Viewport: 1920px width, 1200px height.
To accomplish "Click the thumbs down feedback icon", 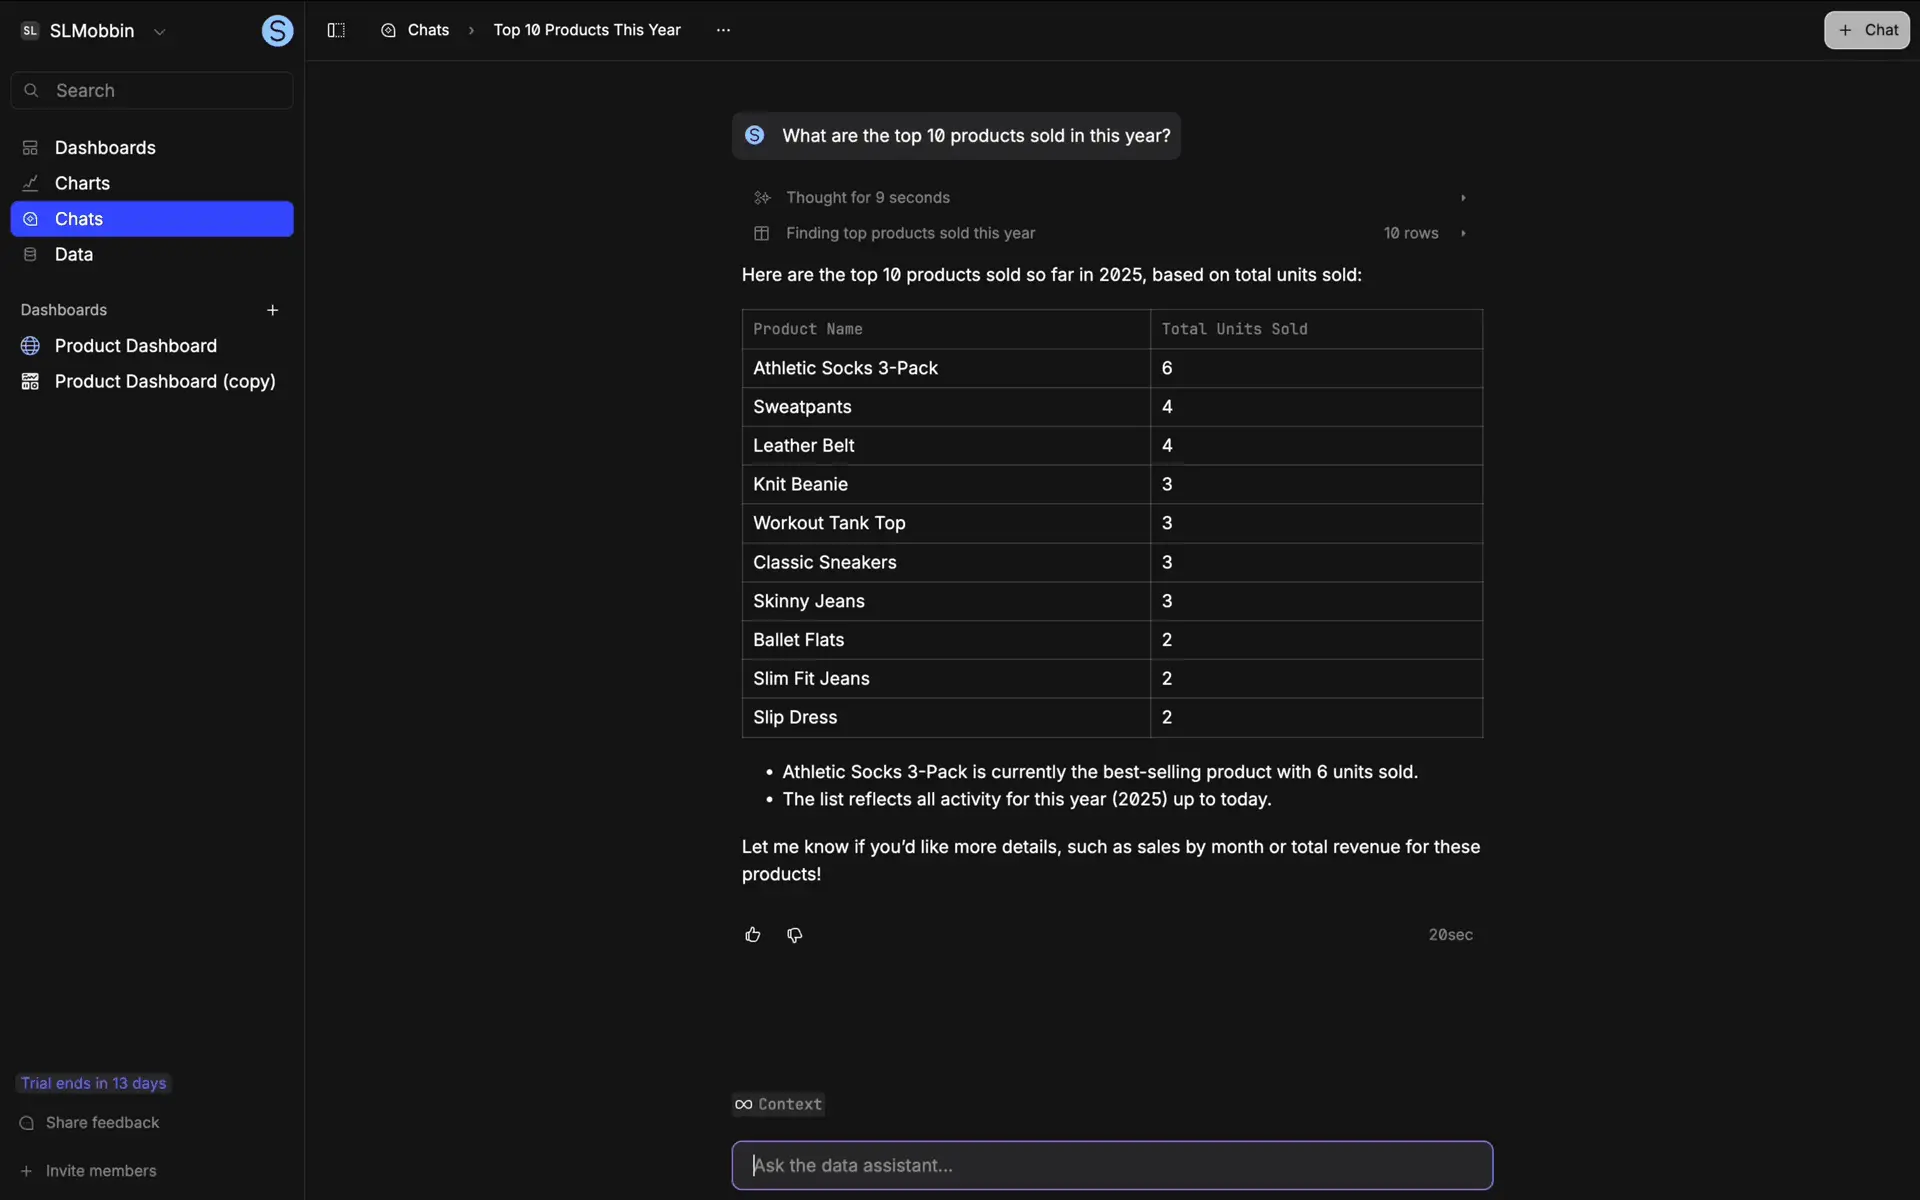I will [794, 935].
